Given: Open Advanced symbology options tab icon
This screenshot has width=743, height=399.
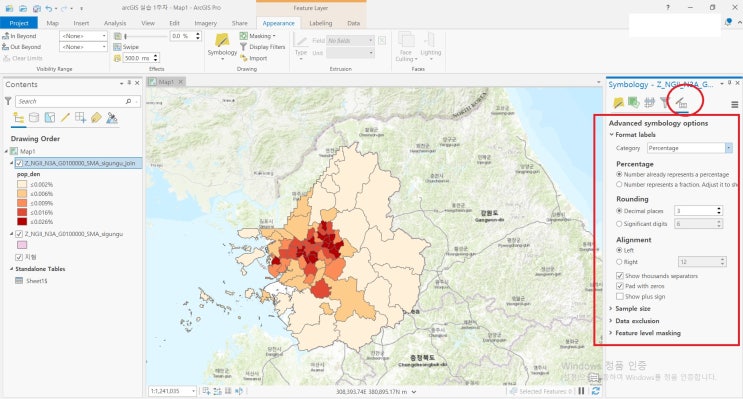Looking at the screenshot, I should [x=681, y=102].
